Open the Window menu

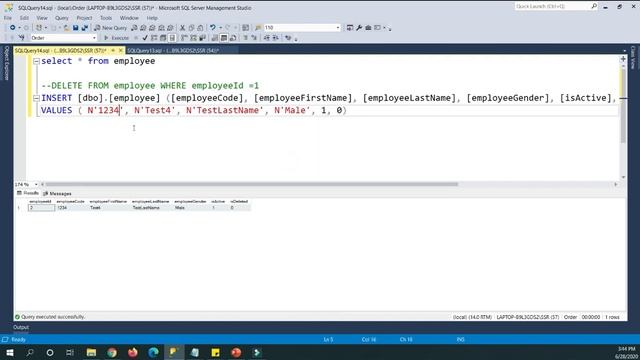click(129, 18)
